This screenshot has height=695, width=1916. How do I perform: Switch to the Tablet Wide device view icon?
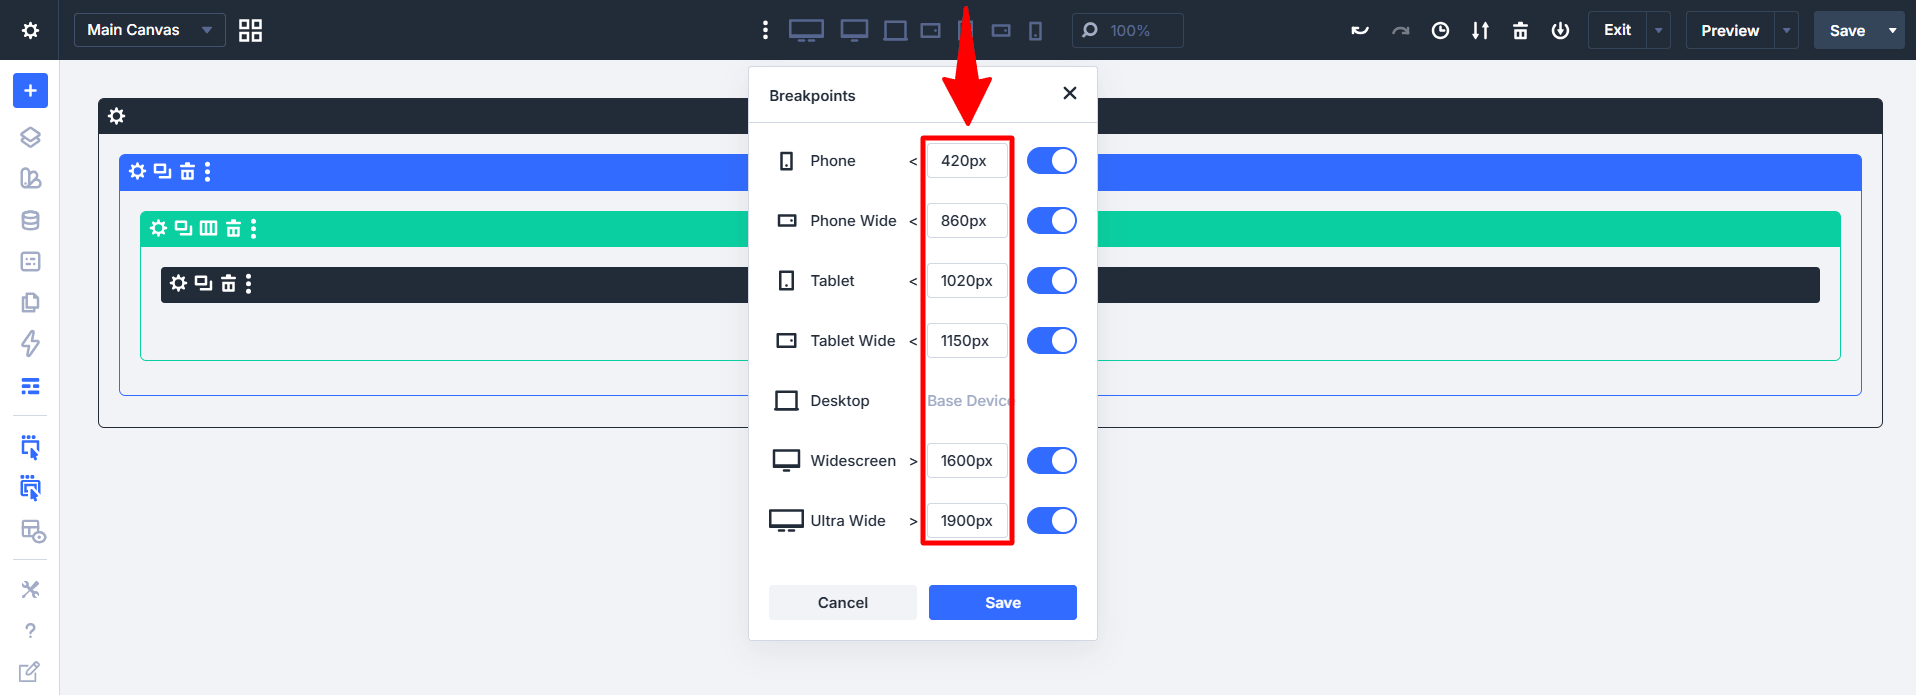coord(930,31)
